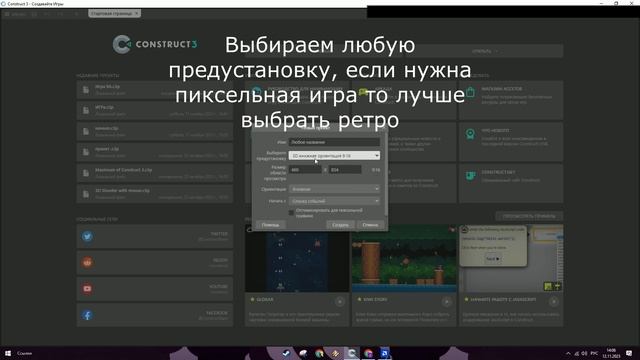Open the Facebook social link icon
Viewport: 640px width, 360px height.
[x=87, y=315]
